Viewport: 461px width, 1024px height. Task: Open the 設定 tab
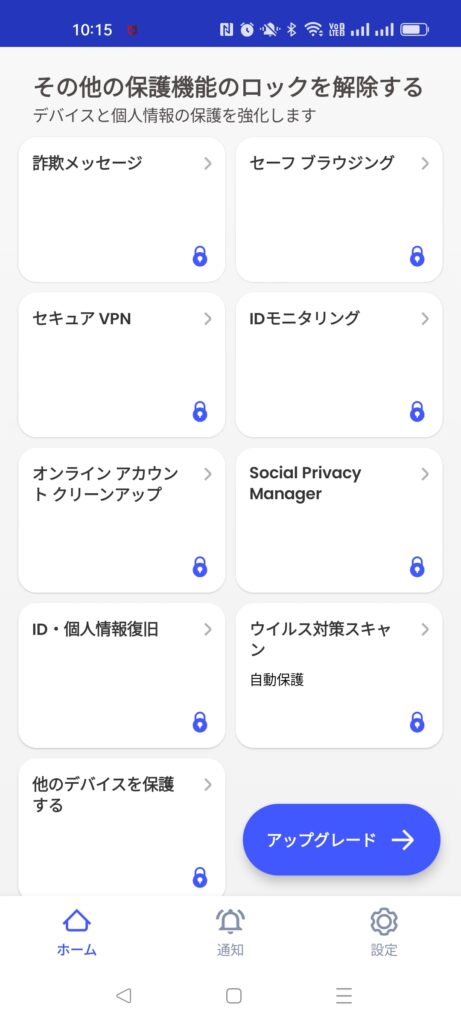point(384,932)
